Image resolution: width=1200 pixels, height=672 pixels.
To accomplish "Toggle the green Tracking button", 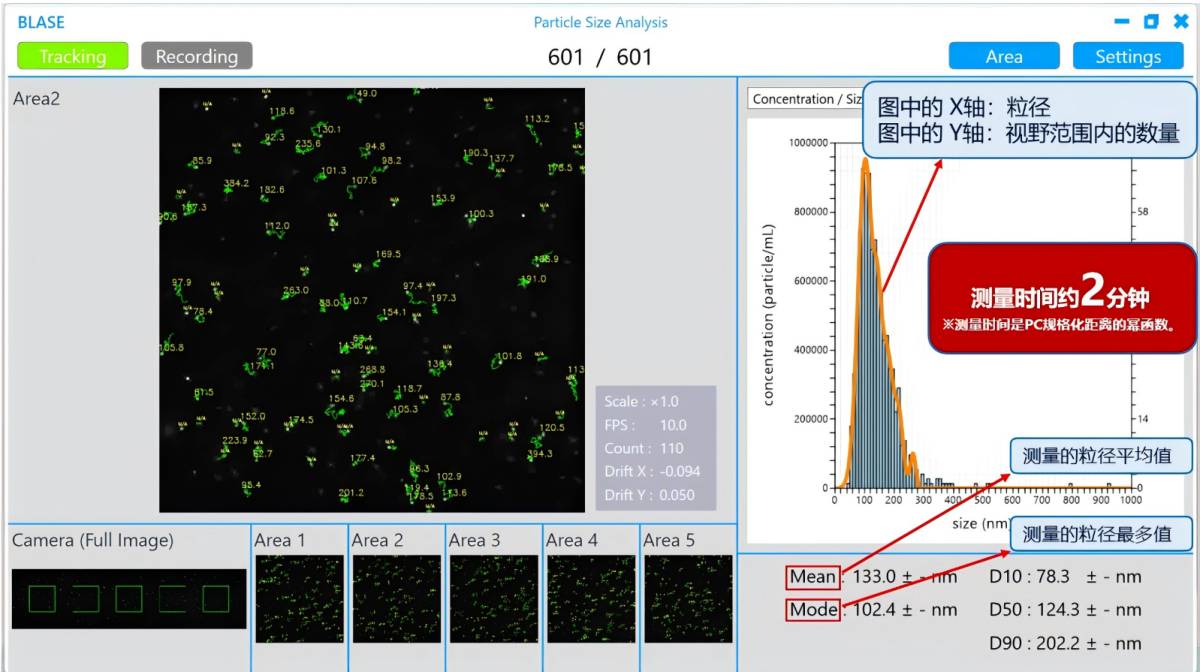I will pos(73,56).
